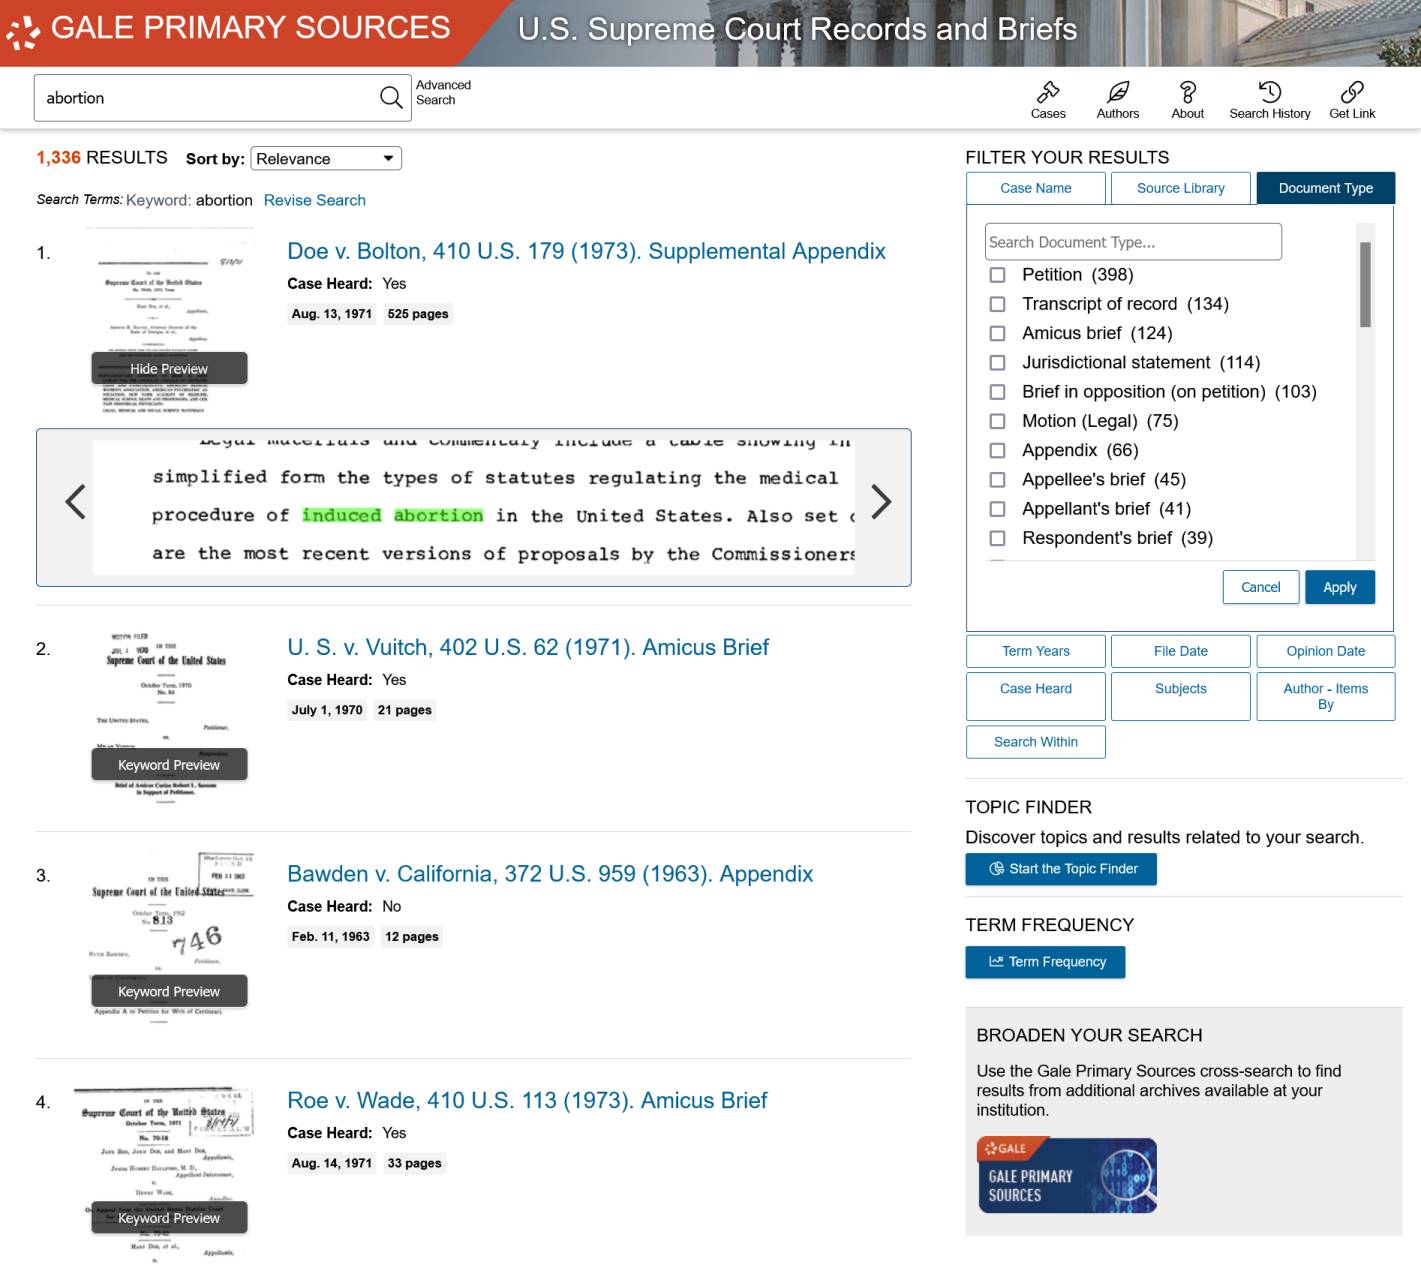Open Roe v. Wade Amicus Brief result
Viewport: 1421px width, 1274px height.
point(527,1100)
